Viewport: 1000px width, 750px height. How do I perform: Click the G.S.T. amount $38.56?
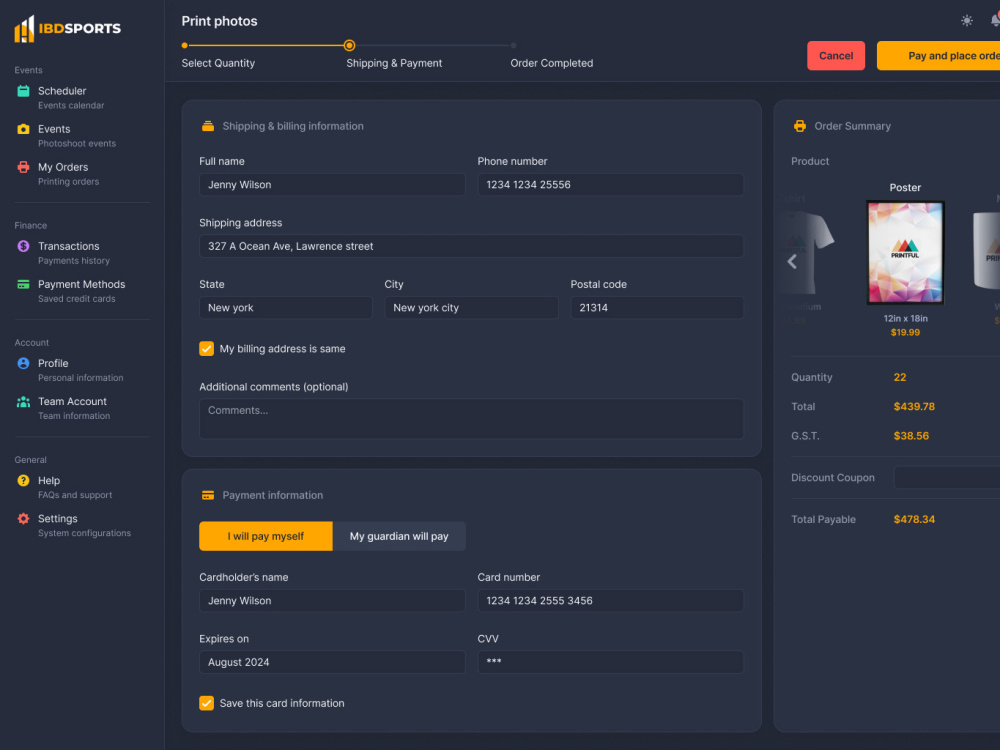point(911,436)
